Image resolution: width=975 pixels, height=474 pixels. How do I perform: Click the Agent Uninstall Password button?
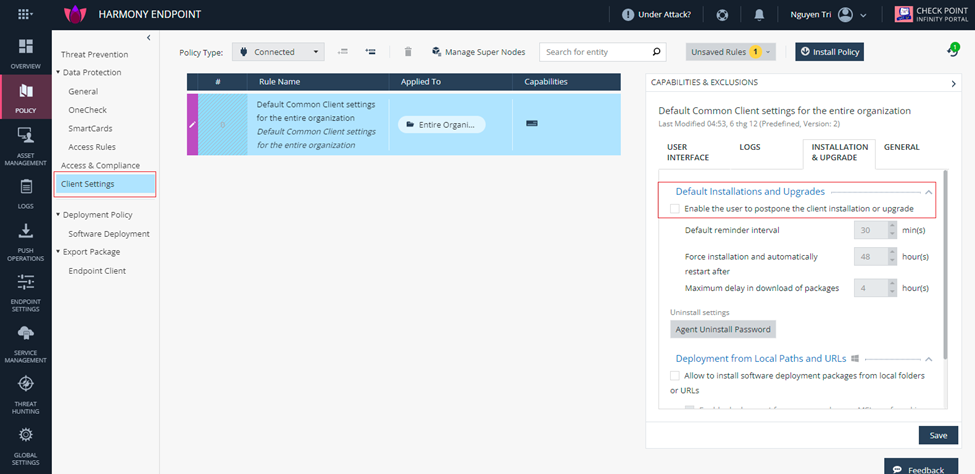pyautogui.click(x=723, y=329)
